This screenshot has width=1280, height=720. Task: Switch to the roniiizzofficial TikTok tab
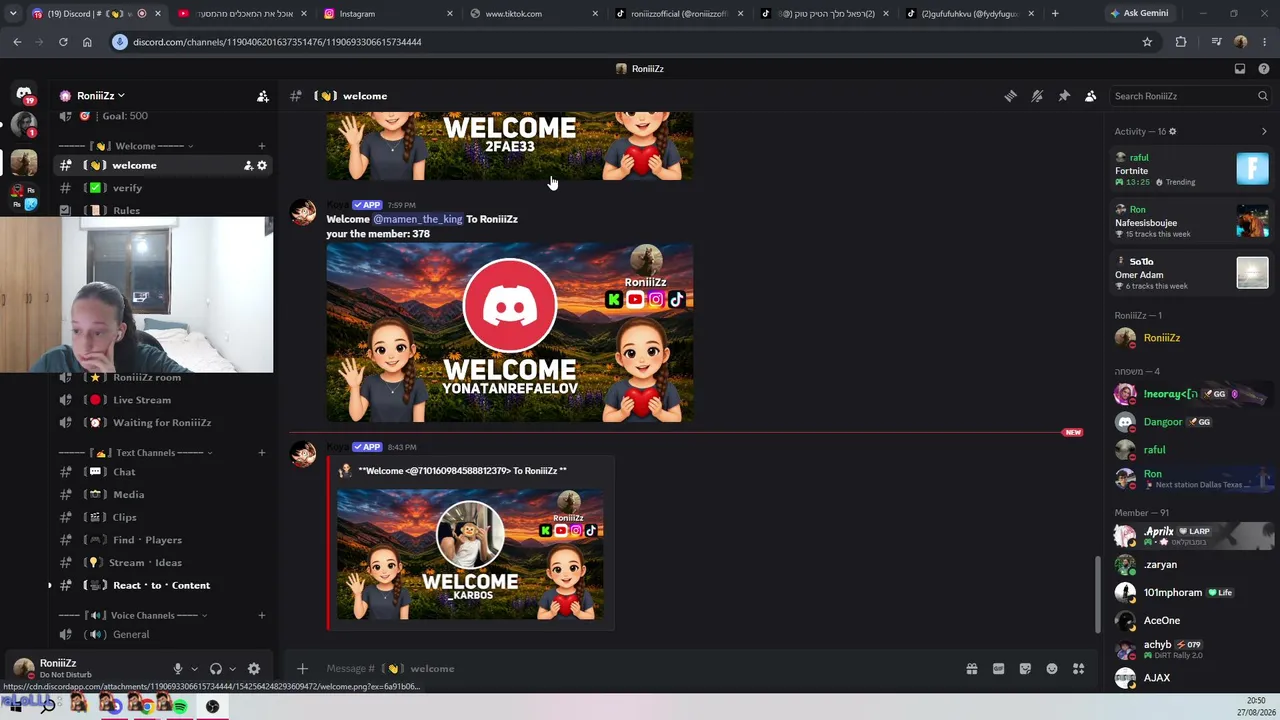coord(678,14)
